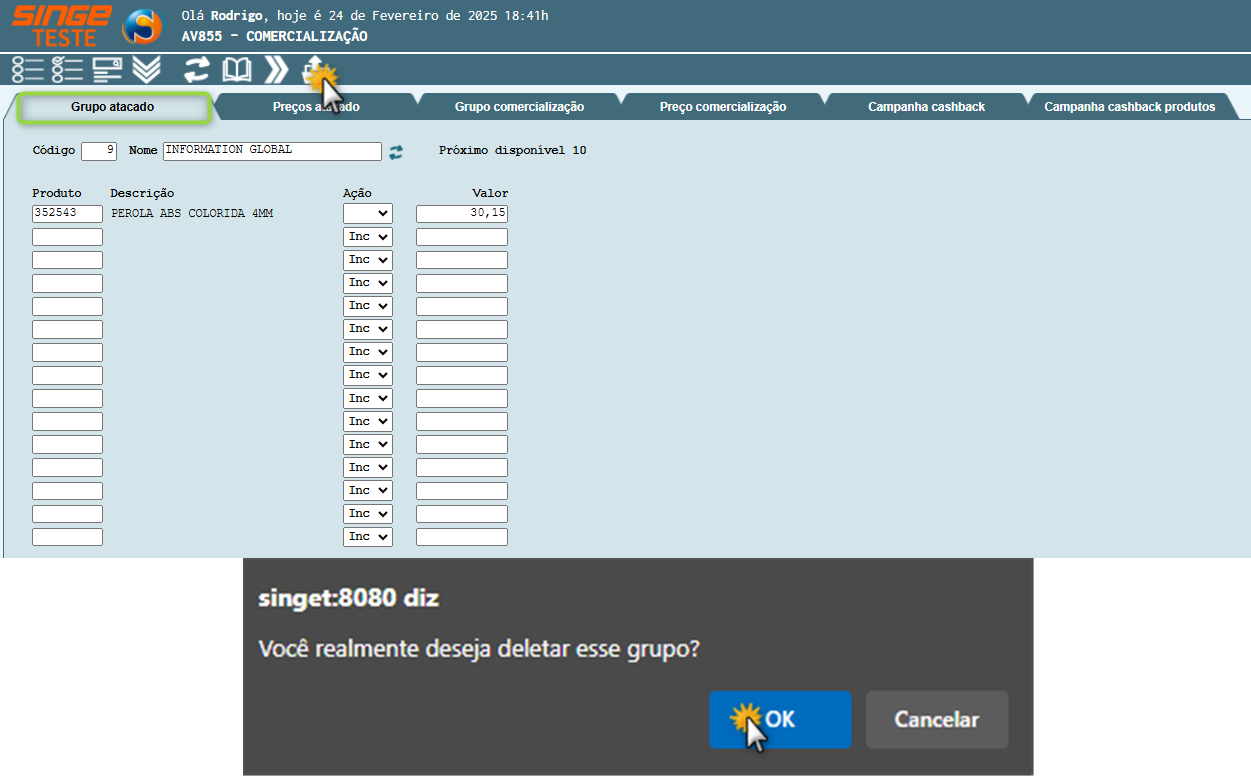Click the triple down-chevron toolbar icon
The width and height of the screenshot is (1251, 781).
point(146,69)
